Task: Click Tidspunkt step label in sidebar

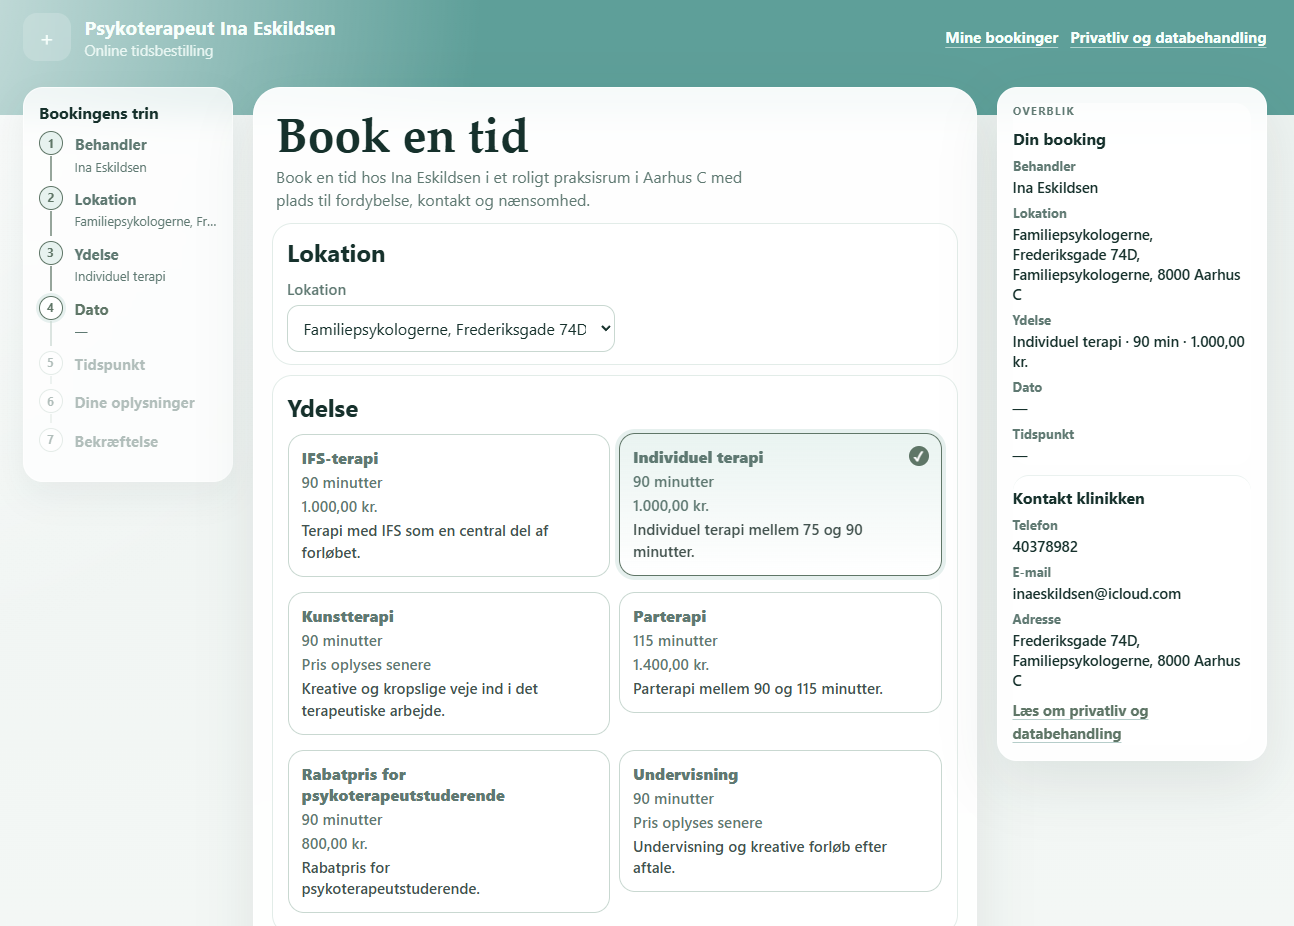Action: tap(110, 365)
